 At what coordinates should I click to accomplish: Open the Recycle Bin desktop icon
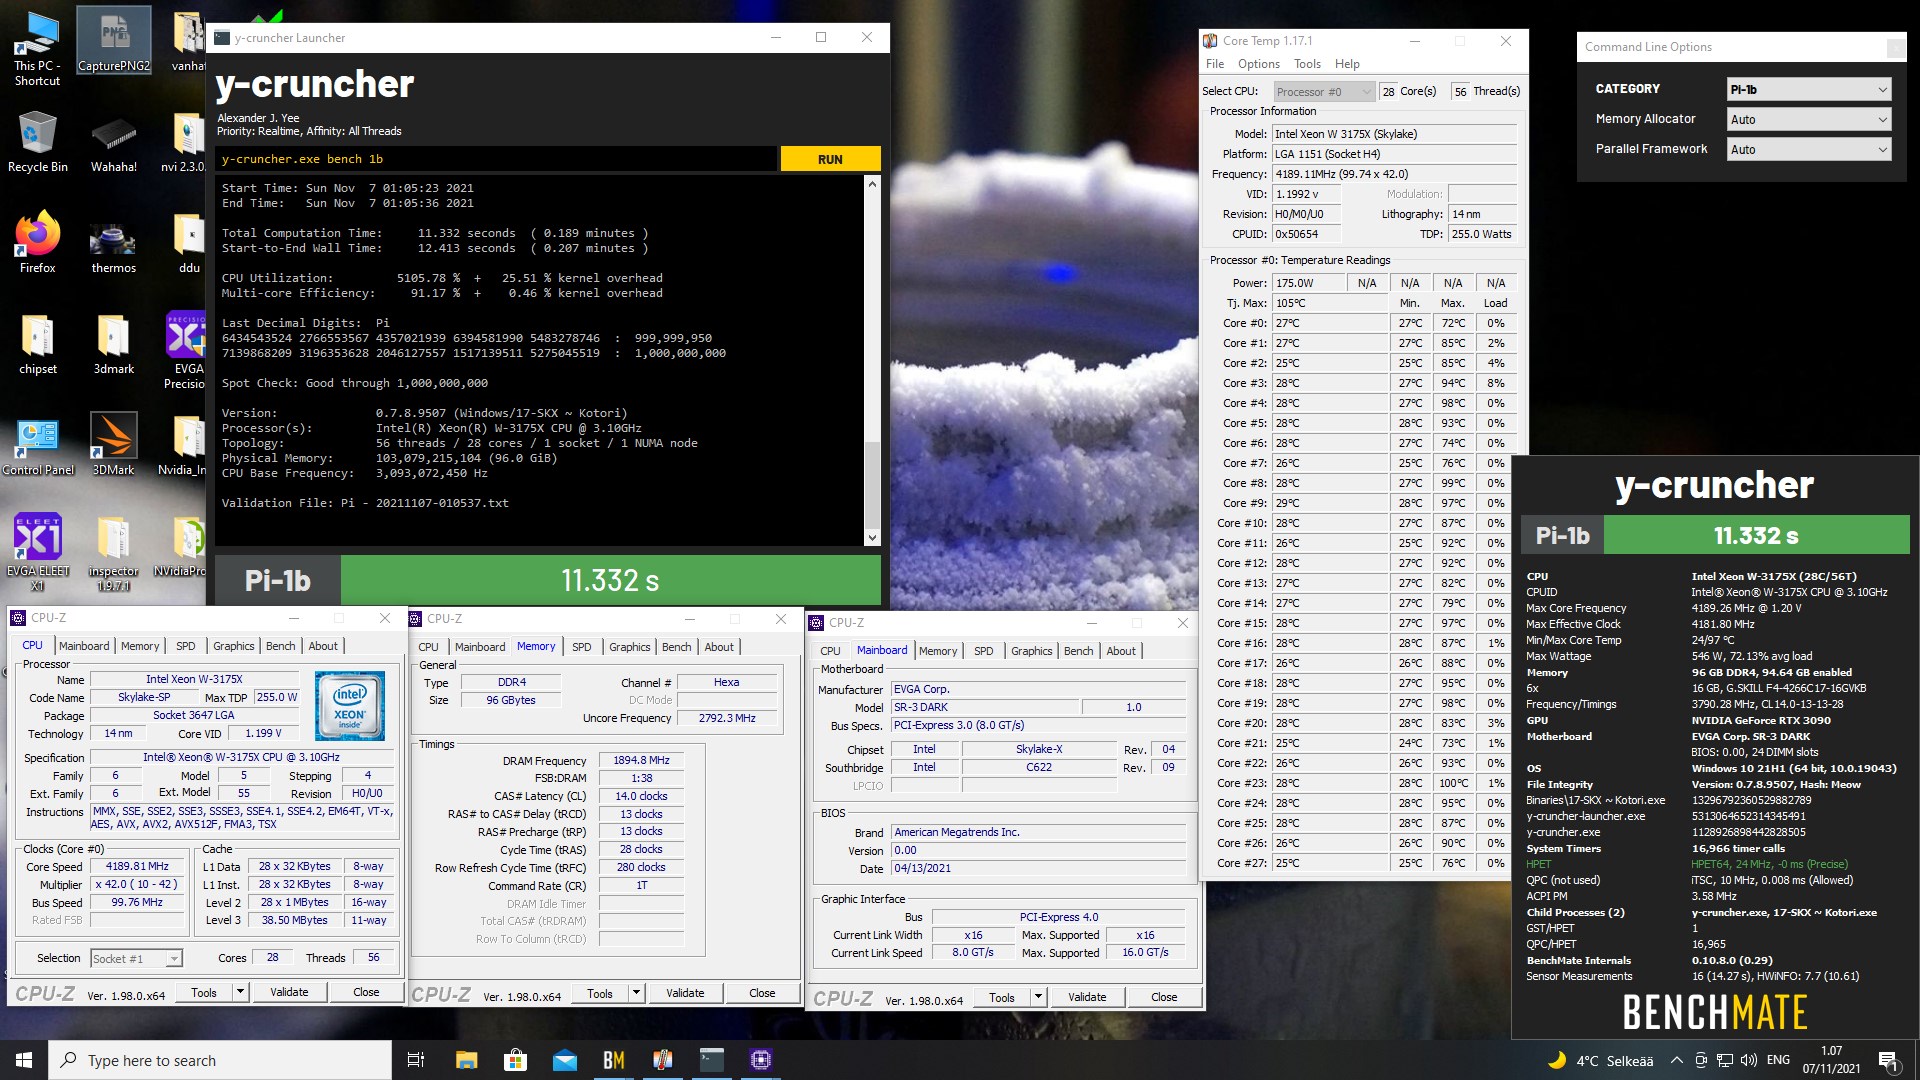tap(37, 140)
